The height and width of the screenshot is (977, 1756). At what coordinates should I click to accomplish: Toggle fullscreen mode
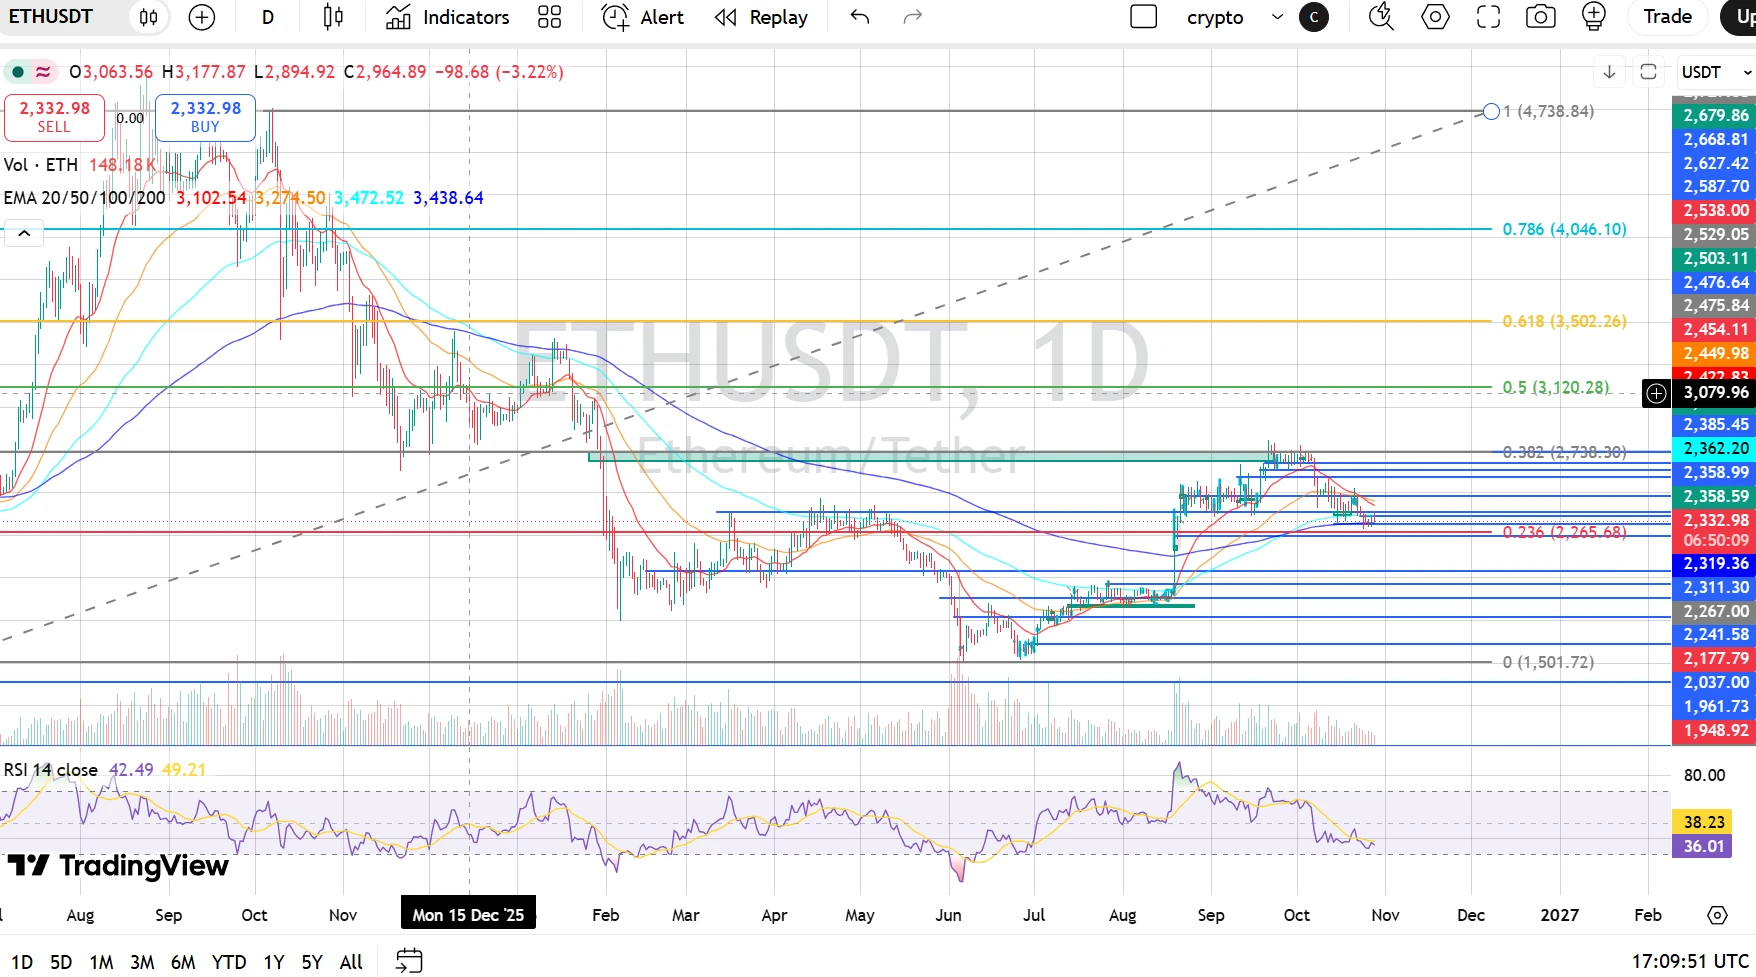coord(1488,17)
